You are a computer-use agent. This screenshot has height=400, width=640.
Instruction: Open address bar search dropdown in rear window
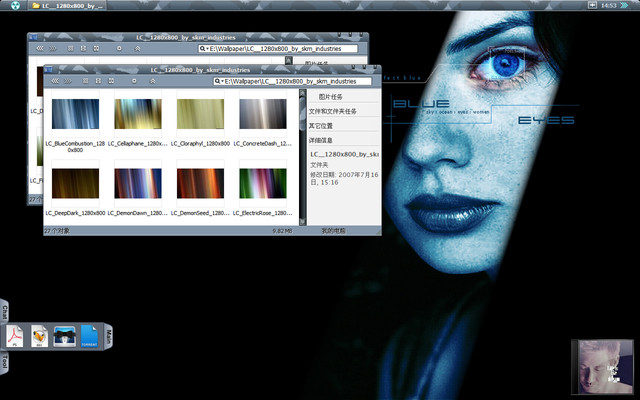coord(204,49)
